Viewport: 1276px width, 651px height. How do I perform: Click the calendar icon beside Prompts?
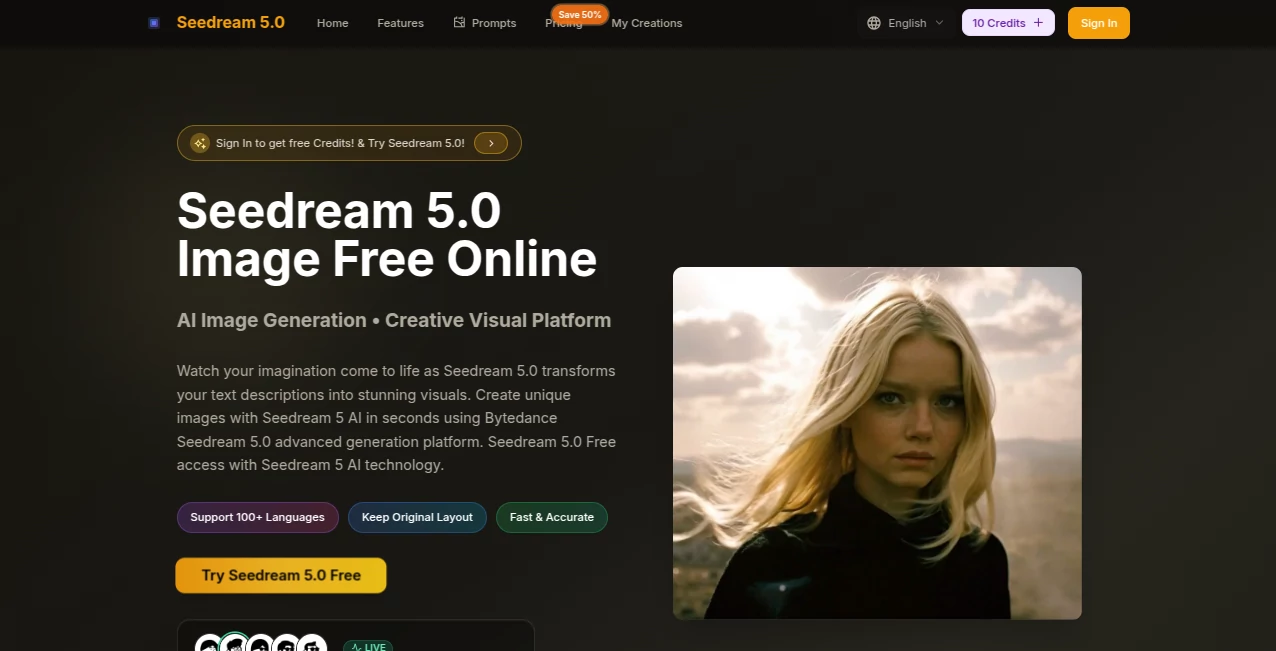pos(459,22)
